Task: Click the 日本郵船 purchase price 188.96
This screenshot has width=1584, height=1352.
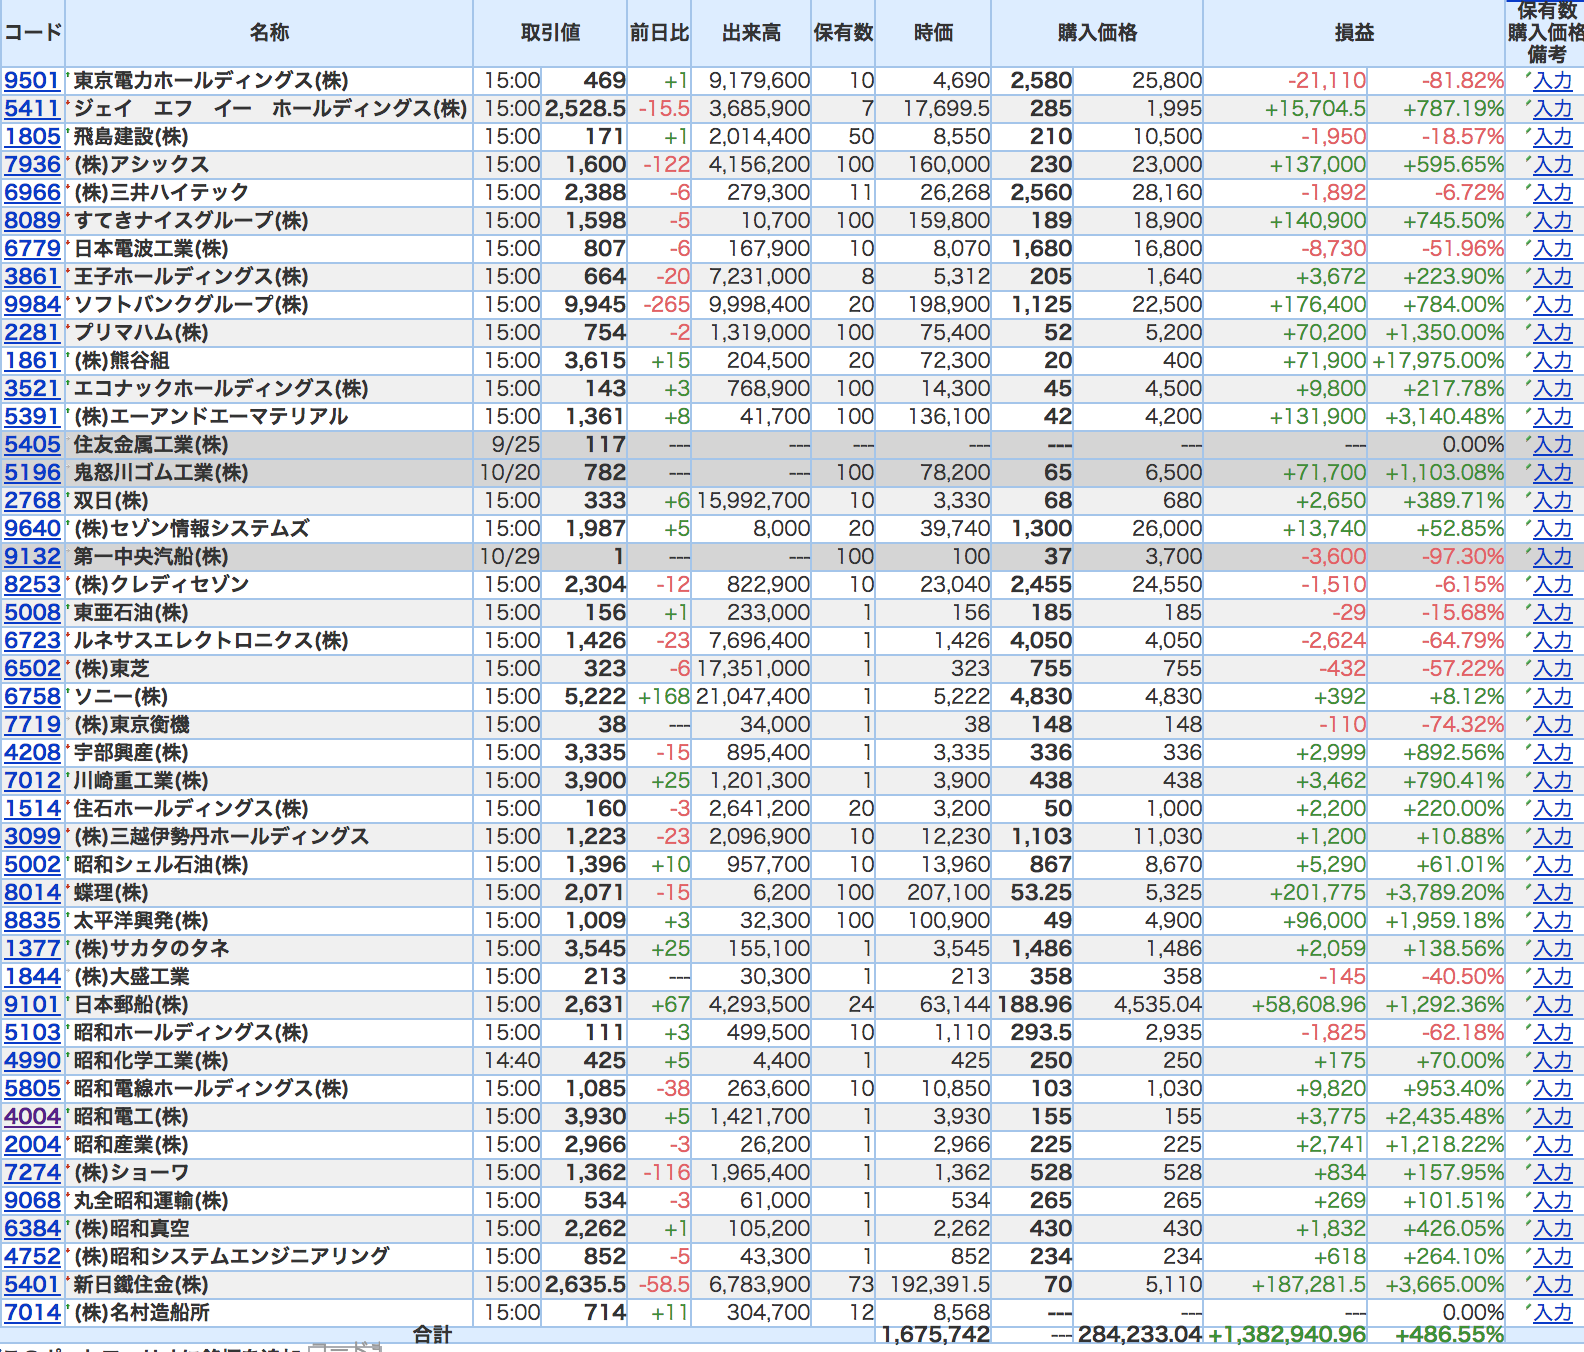Action: click(x=1035, y=1005)
